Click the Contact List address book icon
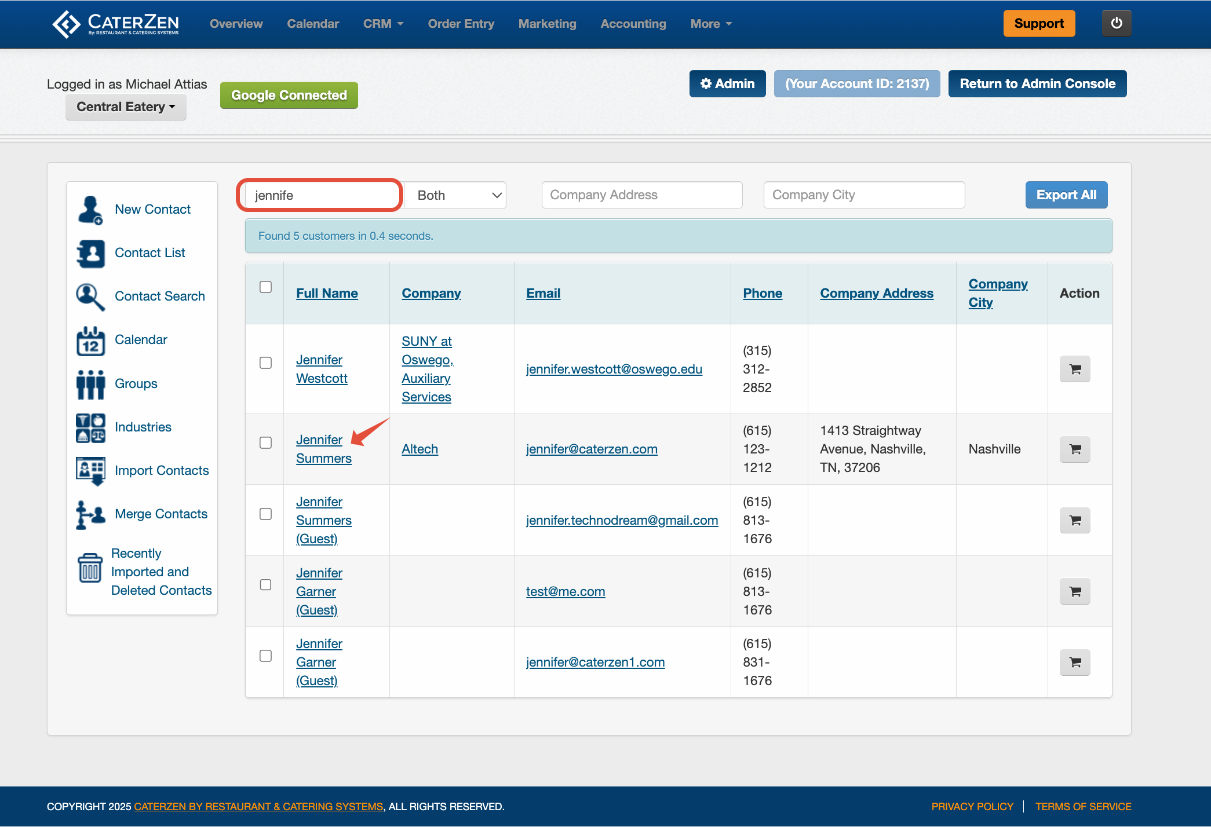The image size is (1211, 827). click(x=91, y=253)
